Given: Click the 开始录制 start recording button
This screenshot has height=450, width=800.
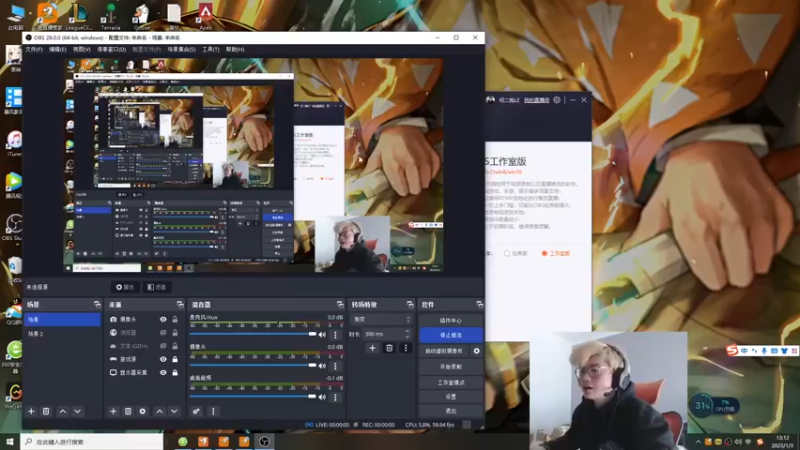Looking at the screenshot, I should pyautogui.click(x=451, y=367).
